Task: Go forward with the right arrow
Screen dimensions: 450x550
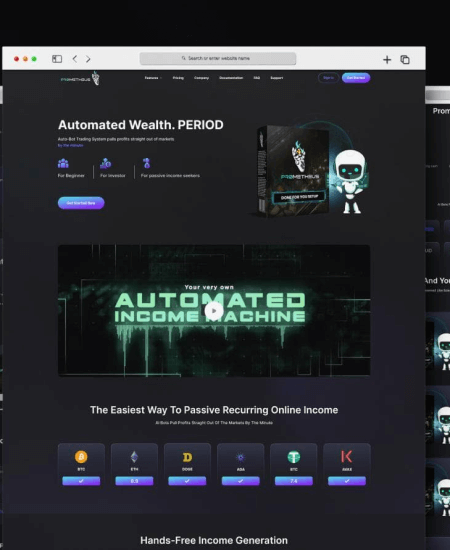Action: pyautogui.click(x=88, y=59)
